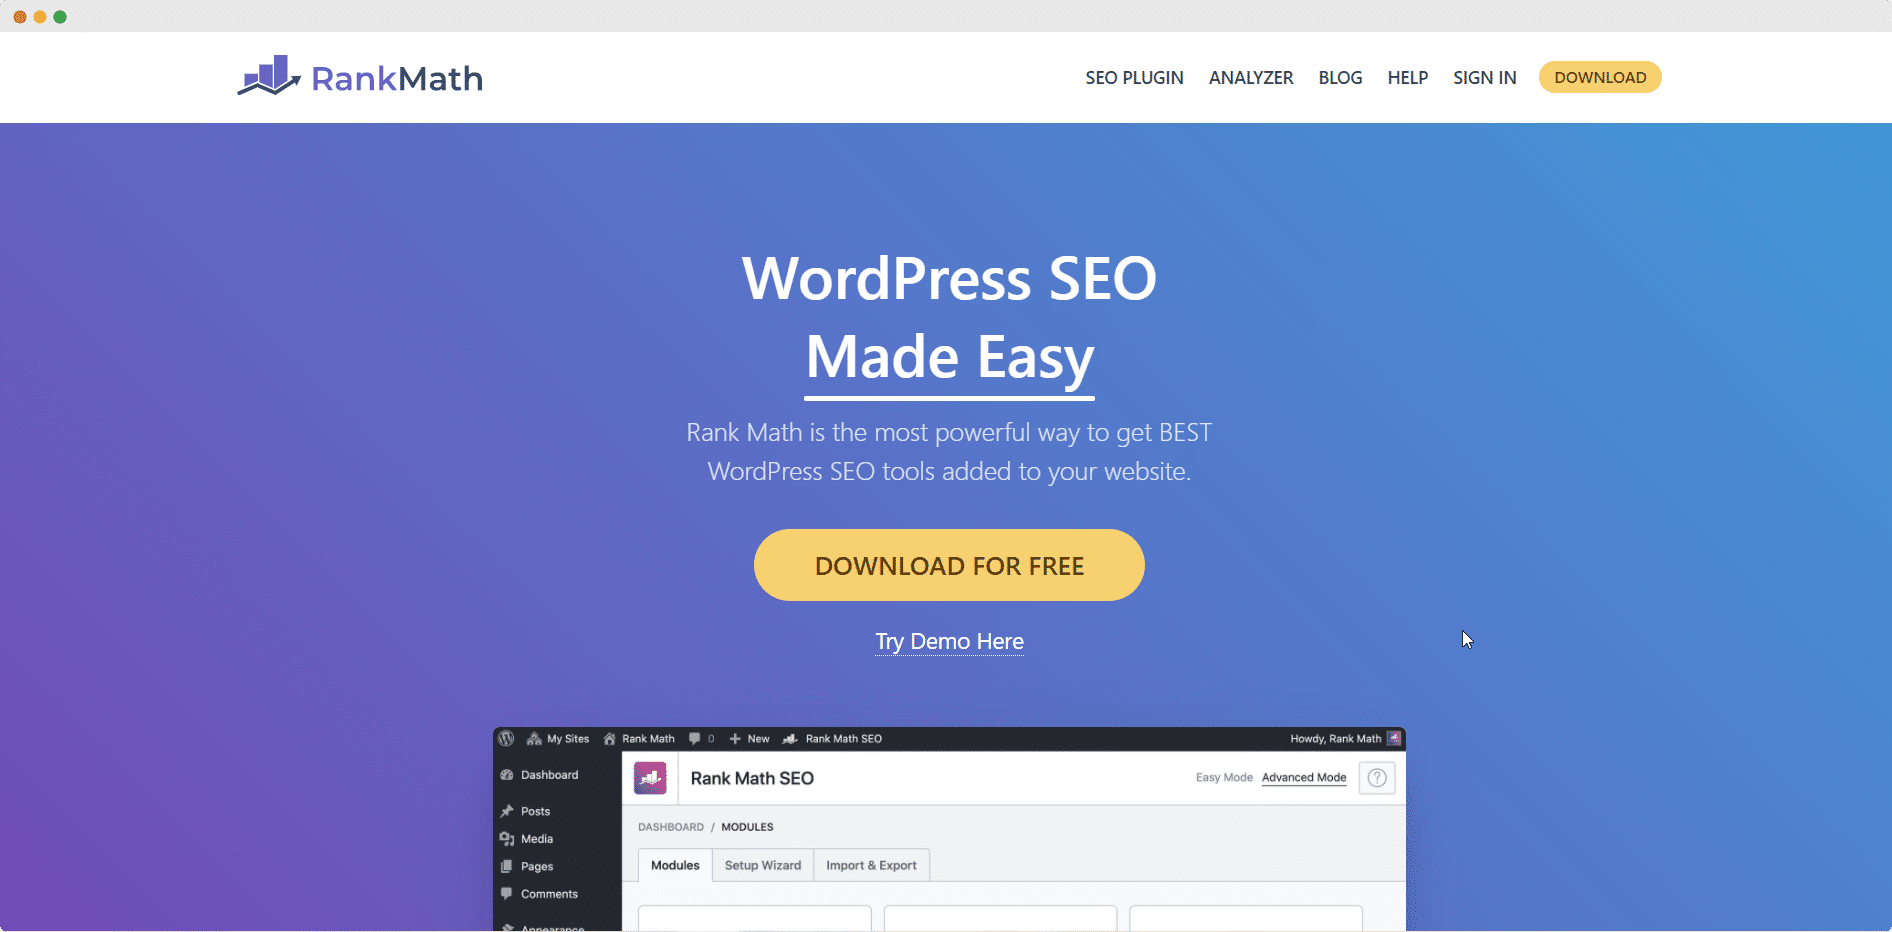
Task: Click the SIGN IN link
Action: click(x=1484, y=78)
